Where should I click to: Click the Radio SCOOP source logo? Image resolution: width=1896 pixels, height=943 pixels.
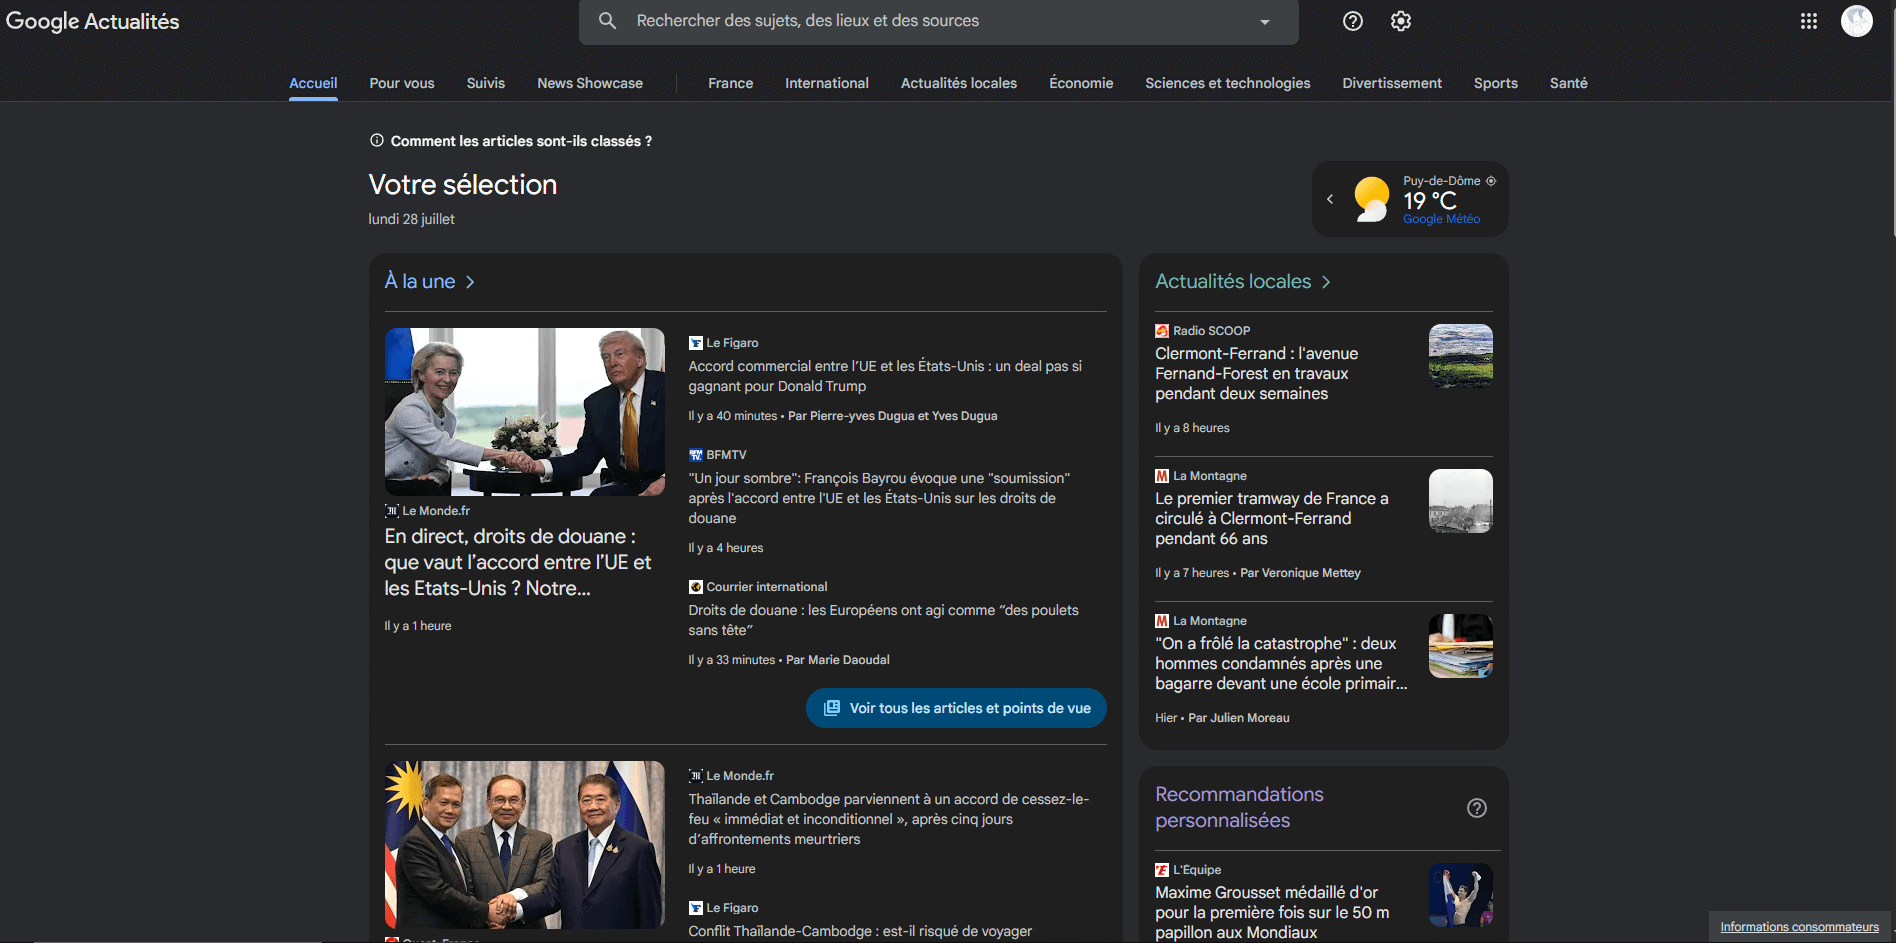(x=1162, y=331)
